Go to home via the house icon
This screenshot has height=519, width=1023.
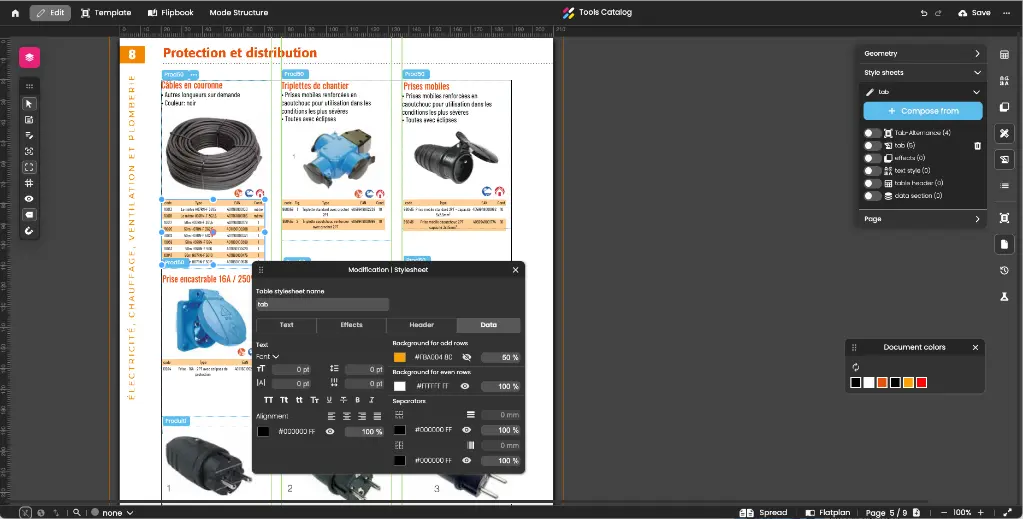pos(15,13)
